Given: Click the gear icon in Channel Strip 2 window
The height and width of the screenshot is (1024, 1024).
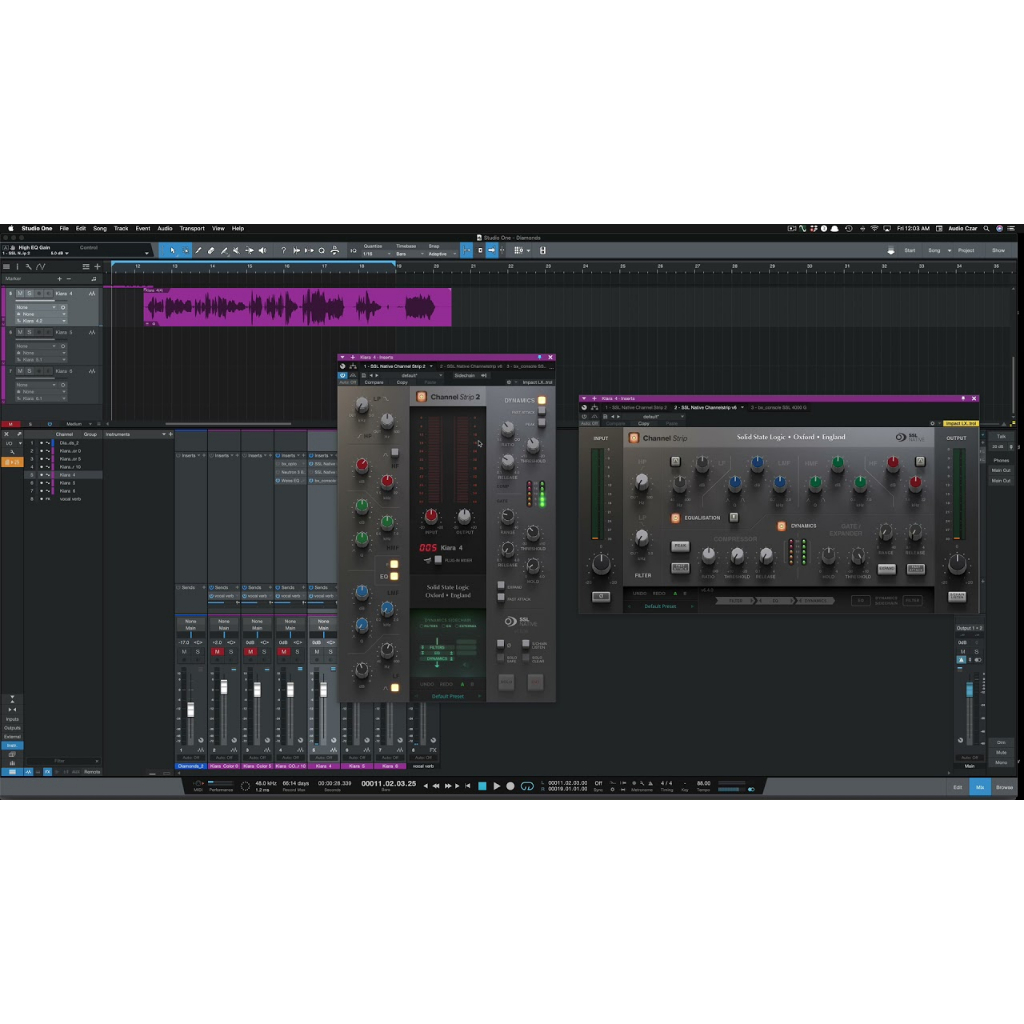Looking at the screenshot, I should coord(509,382).
